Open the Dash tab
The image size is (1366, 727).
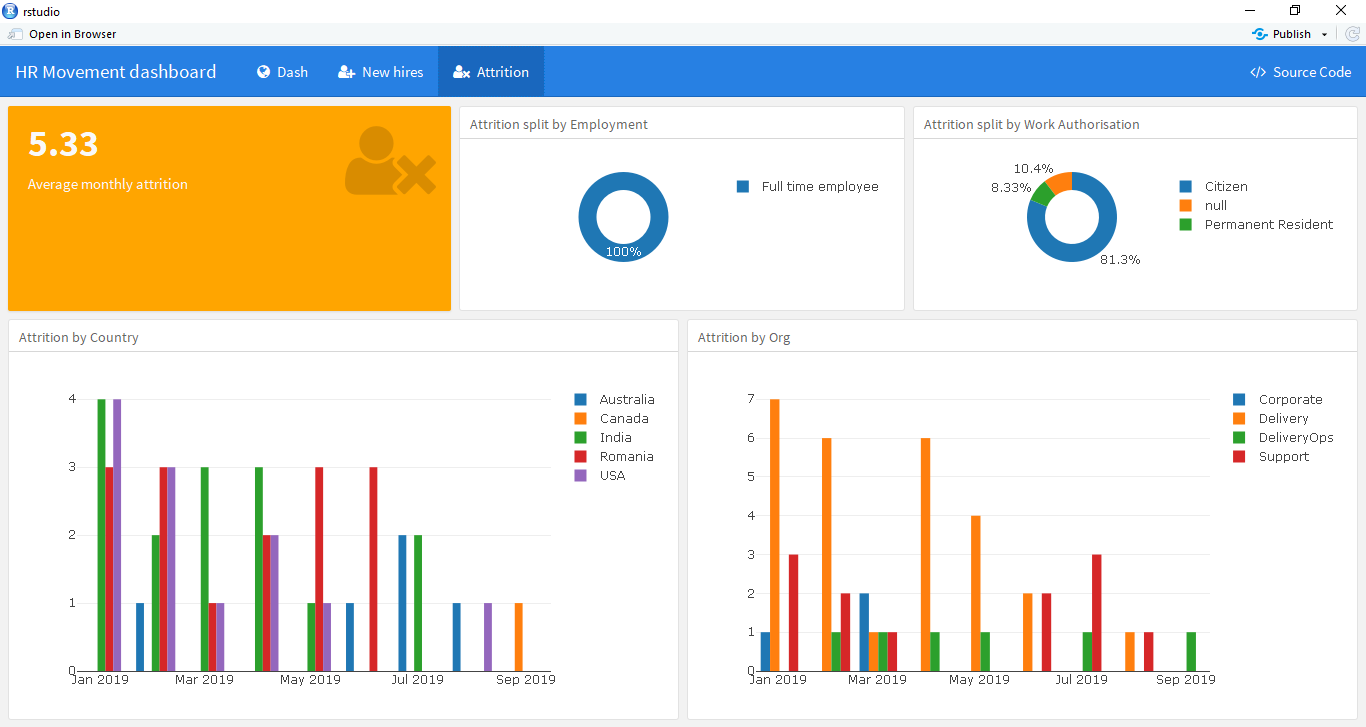pyautogui.click(x=282, y=72)
